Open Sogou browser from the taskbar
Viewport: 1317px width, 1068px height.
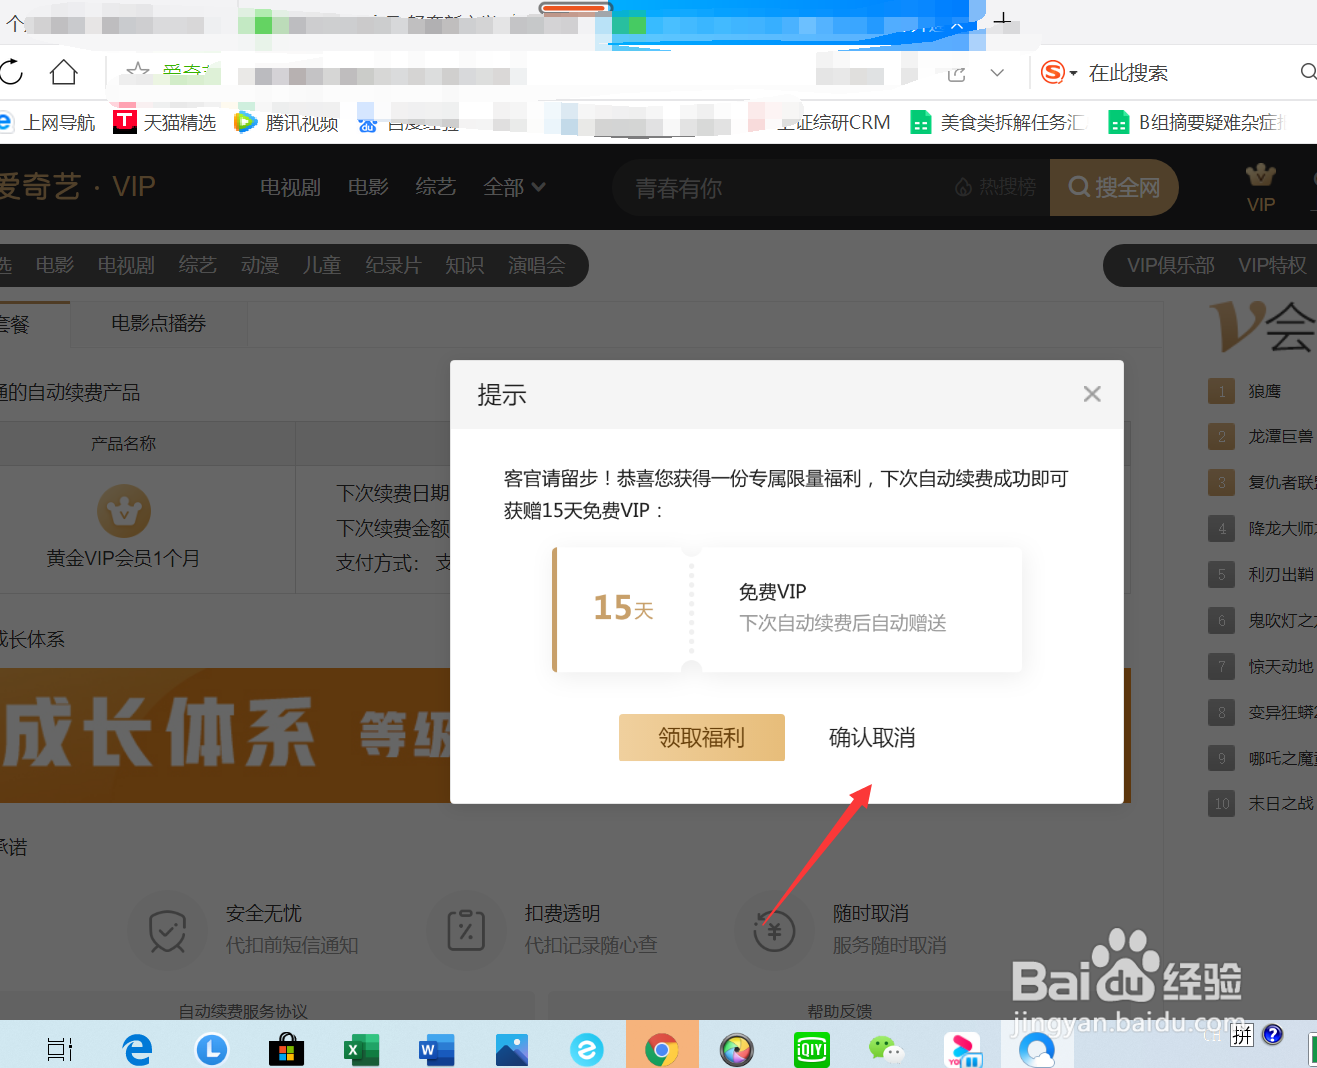click(x=587, y=1049)
